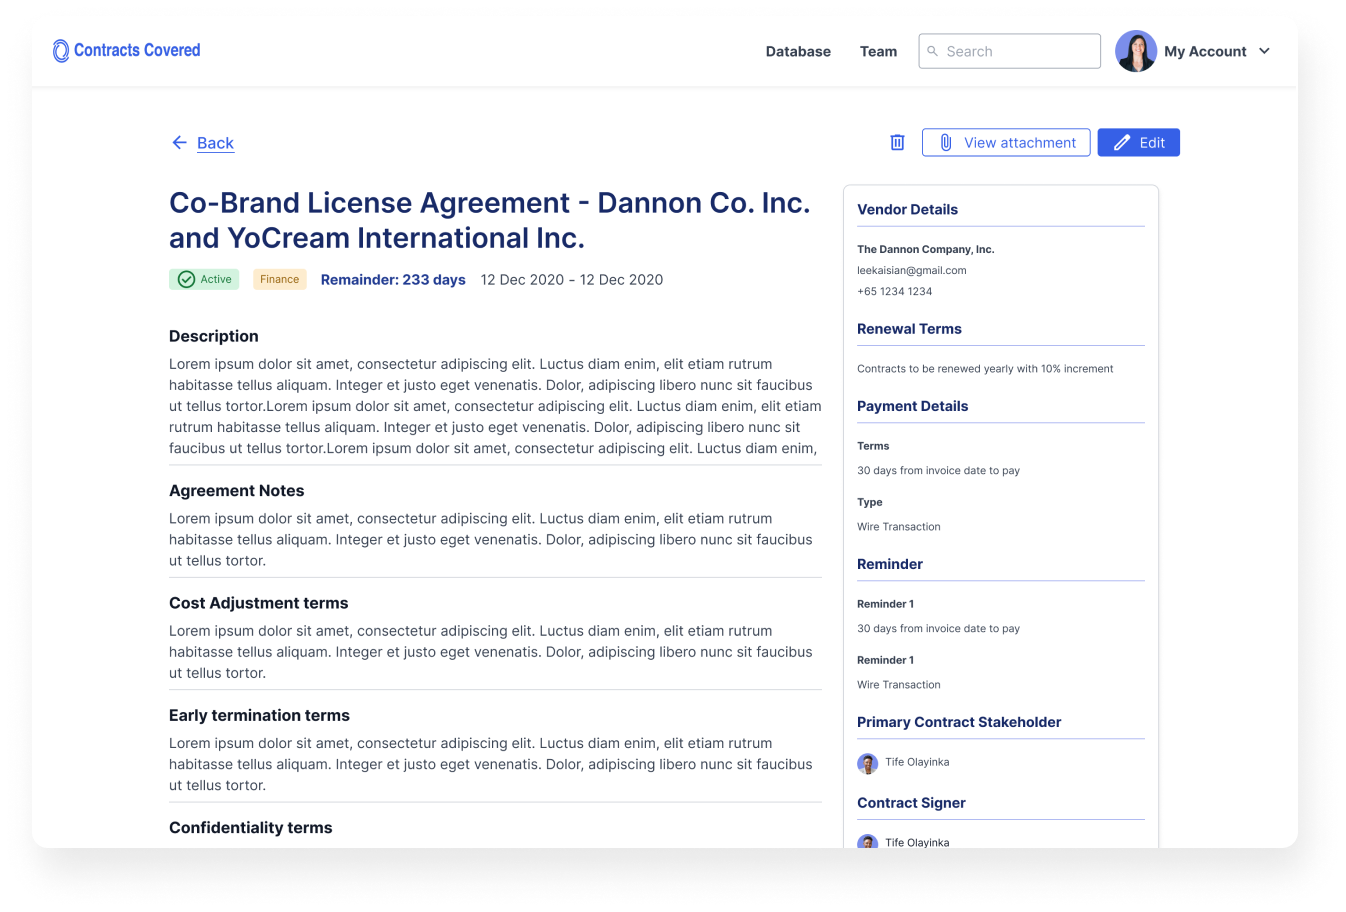The height and width of the screenshot is (912, 1346).
Task: Click the Contract Signer heading
Action: [x=911, y=803]
